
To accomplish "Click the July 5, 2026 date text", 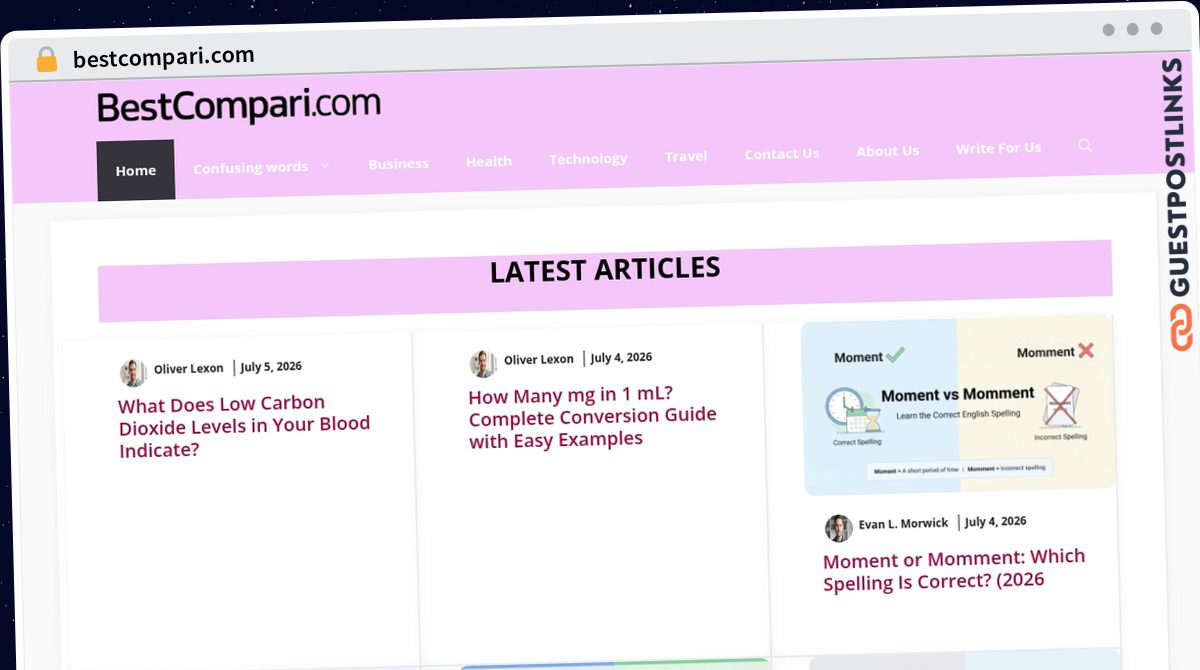I will point(271,367).
